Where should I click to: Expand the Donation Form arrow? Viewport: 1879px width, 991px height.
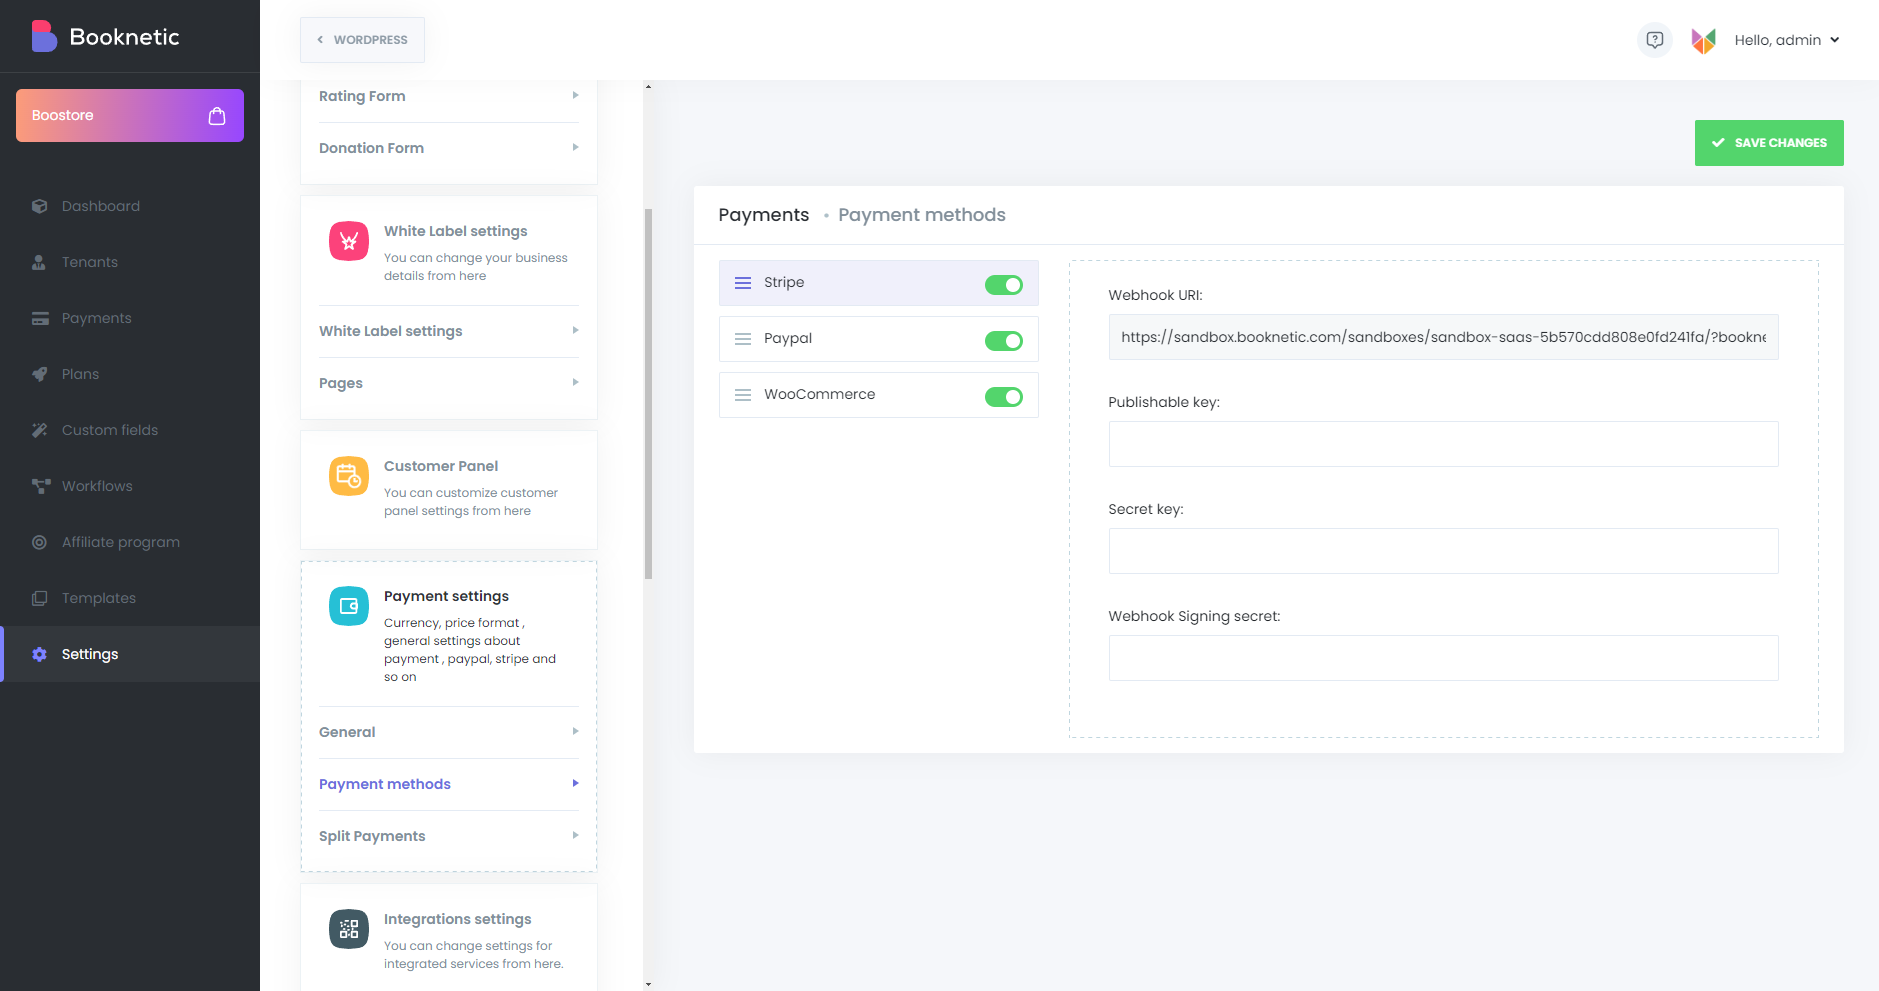(575, 147)
